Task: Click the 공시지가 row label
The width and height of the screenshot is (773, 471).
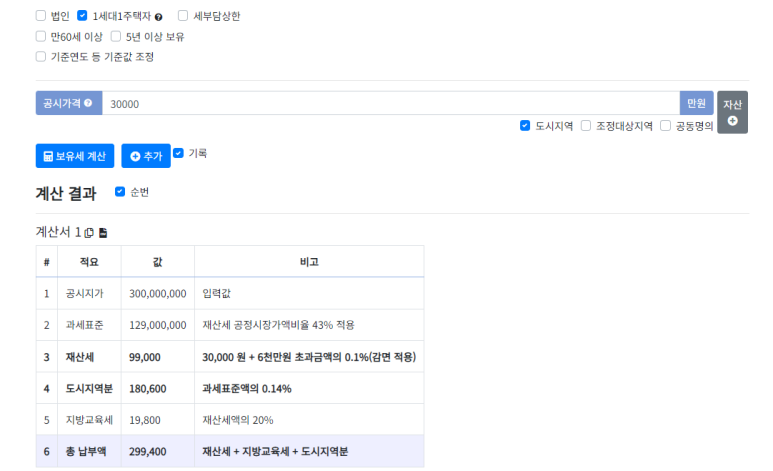Action: (85, 293)
